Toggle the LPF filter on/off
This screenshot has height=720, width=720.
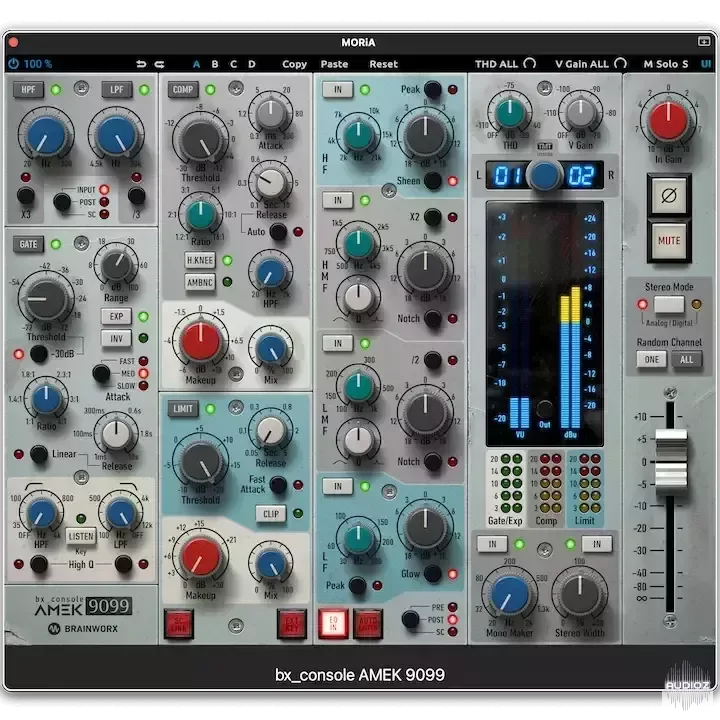(x=117, y=90)
